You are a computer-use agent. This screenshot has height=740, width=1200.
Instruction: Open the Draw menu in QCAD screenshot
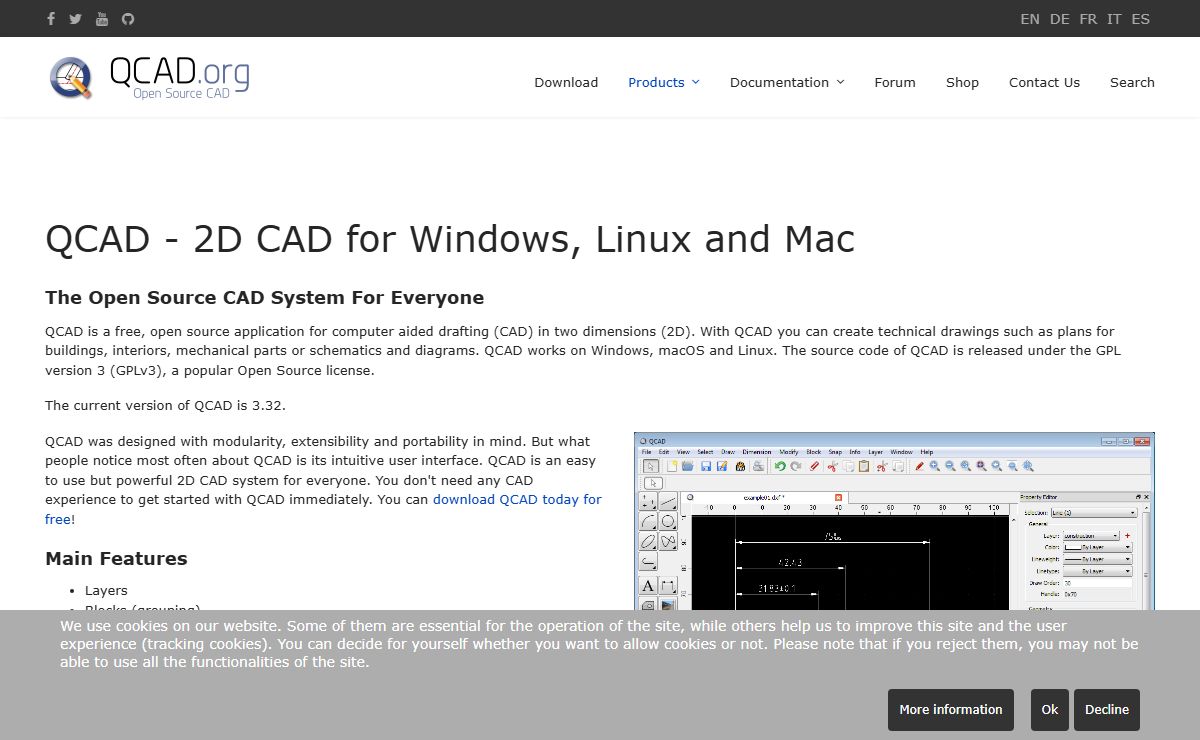(728, 452)
